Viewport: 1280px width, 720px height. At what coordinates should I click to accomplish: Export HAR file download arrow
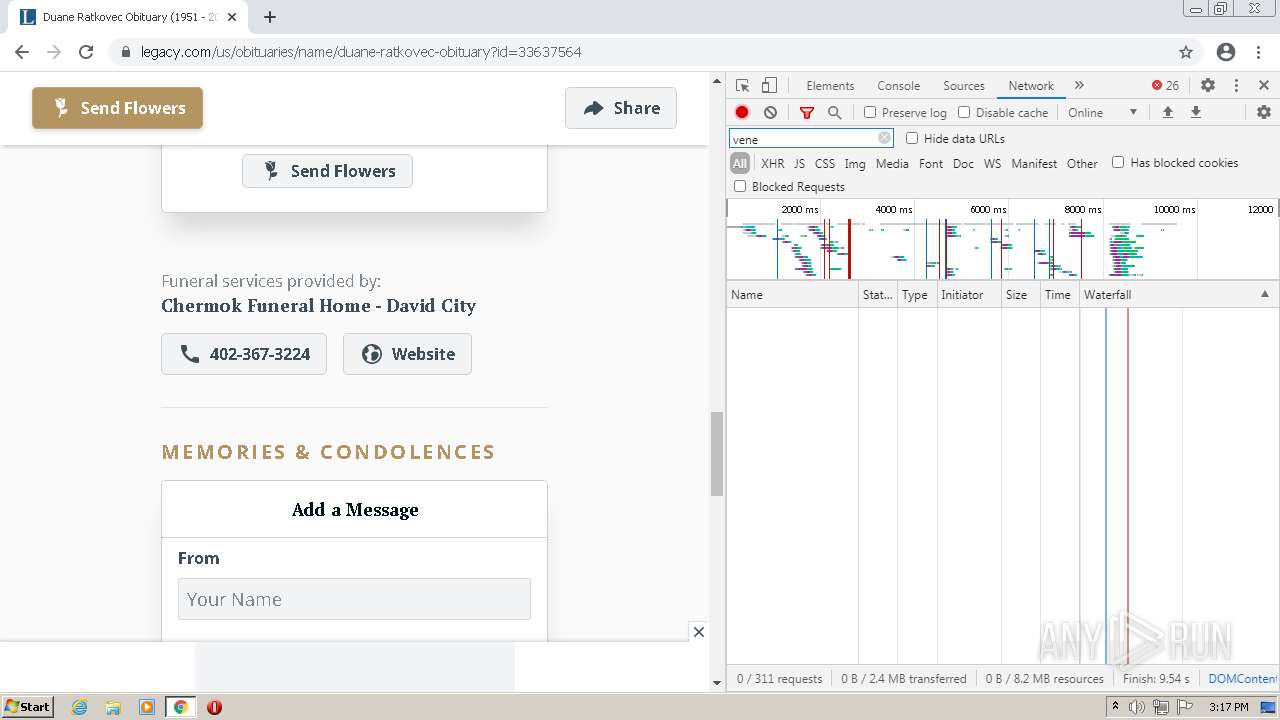click(x=1195, y=113)
